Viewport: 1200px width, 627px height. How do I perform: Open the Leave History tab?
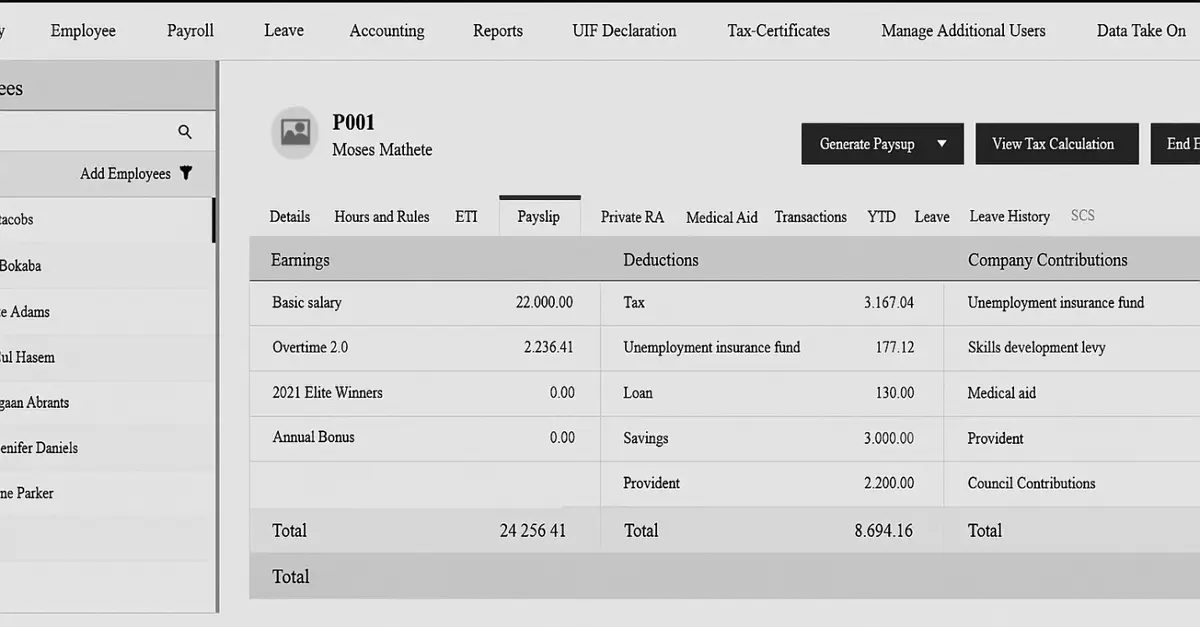tap(1009, 216)
